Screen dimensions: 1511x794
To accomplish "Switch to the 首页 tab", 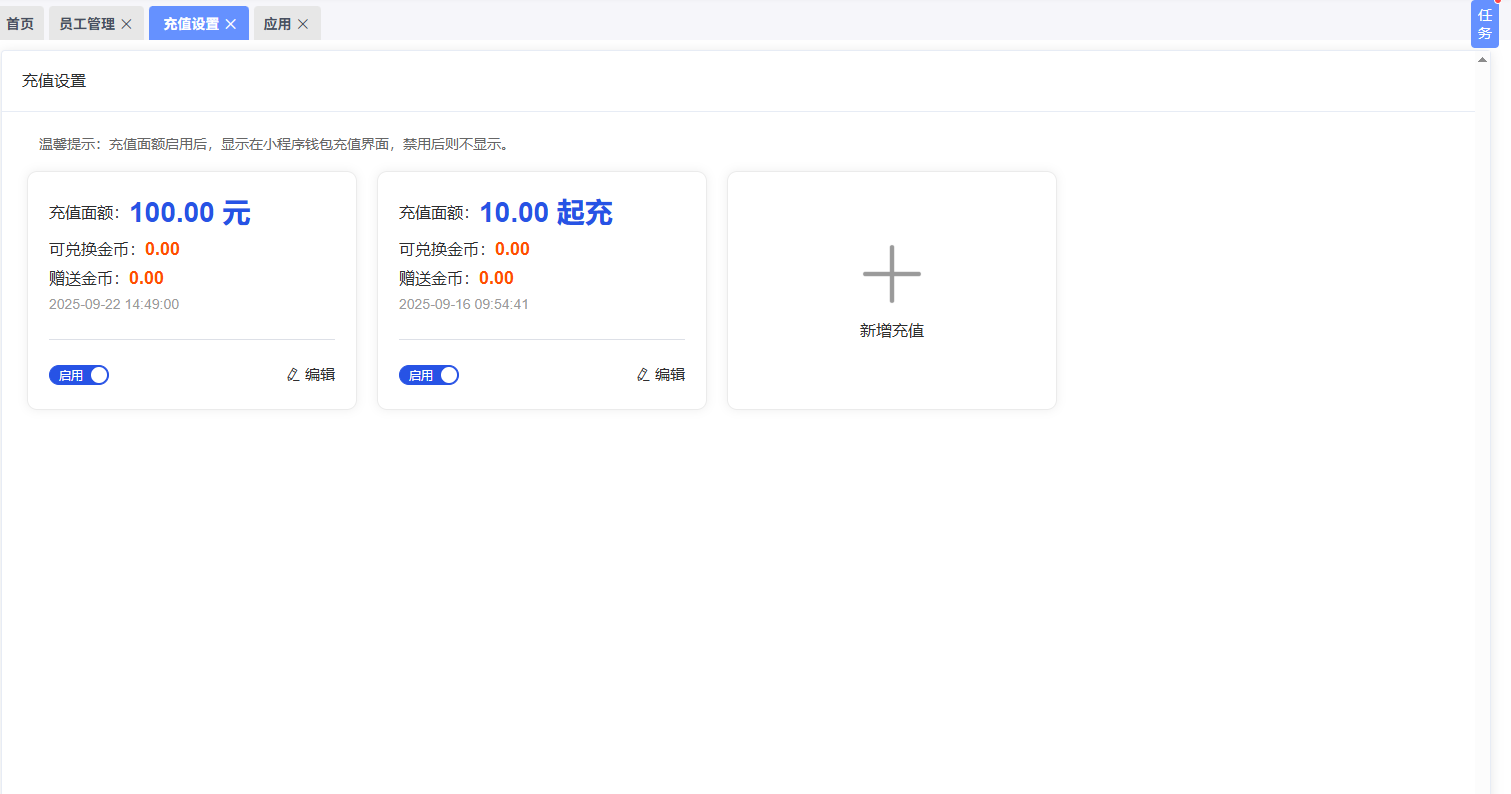I will [20, 24].
